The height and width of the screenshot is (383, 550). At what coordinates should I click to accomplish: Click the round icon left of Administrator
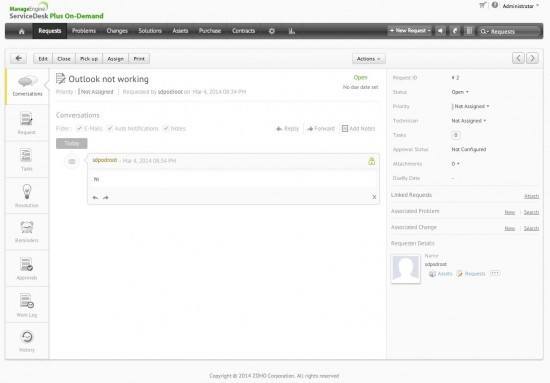495,5
